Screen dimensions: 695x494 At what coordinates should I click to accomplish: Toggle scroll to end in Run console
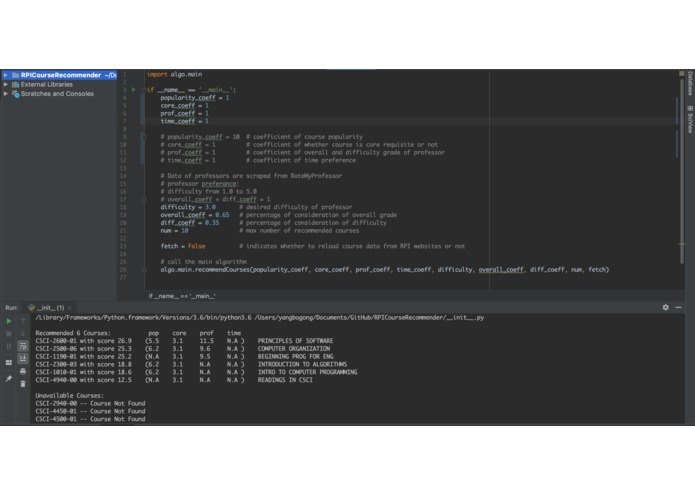(x=23, y=358)
